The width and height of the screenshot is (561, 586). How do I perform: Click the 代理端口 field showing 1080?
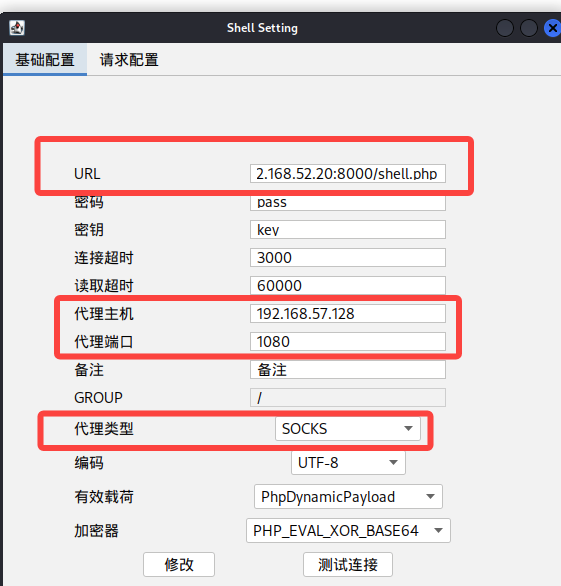(x=348, y=342)
